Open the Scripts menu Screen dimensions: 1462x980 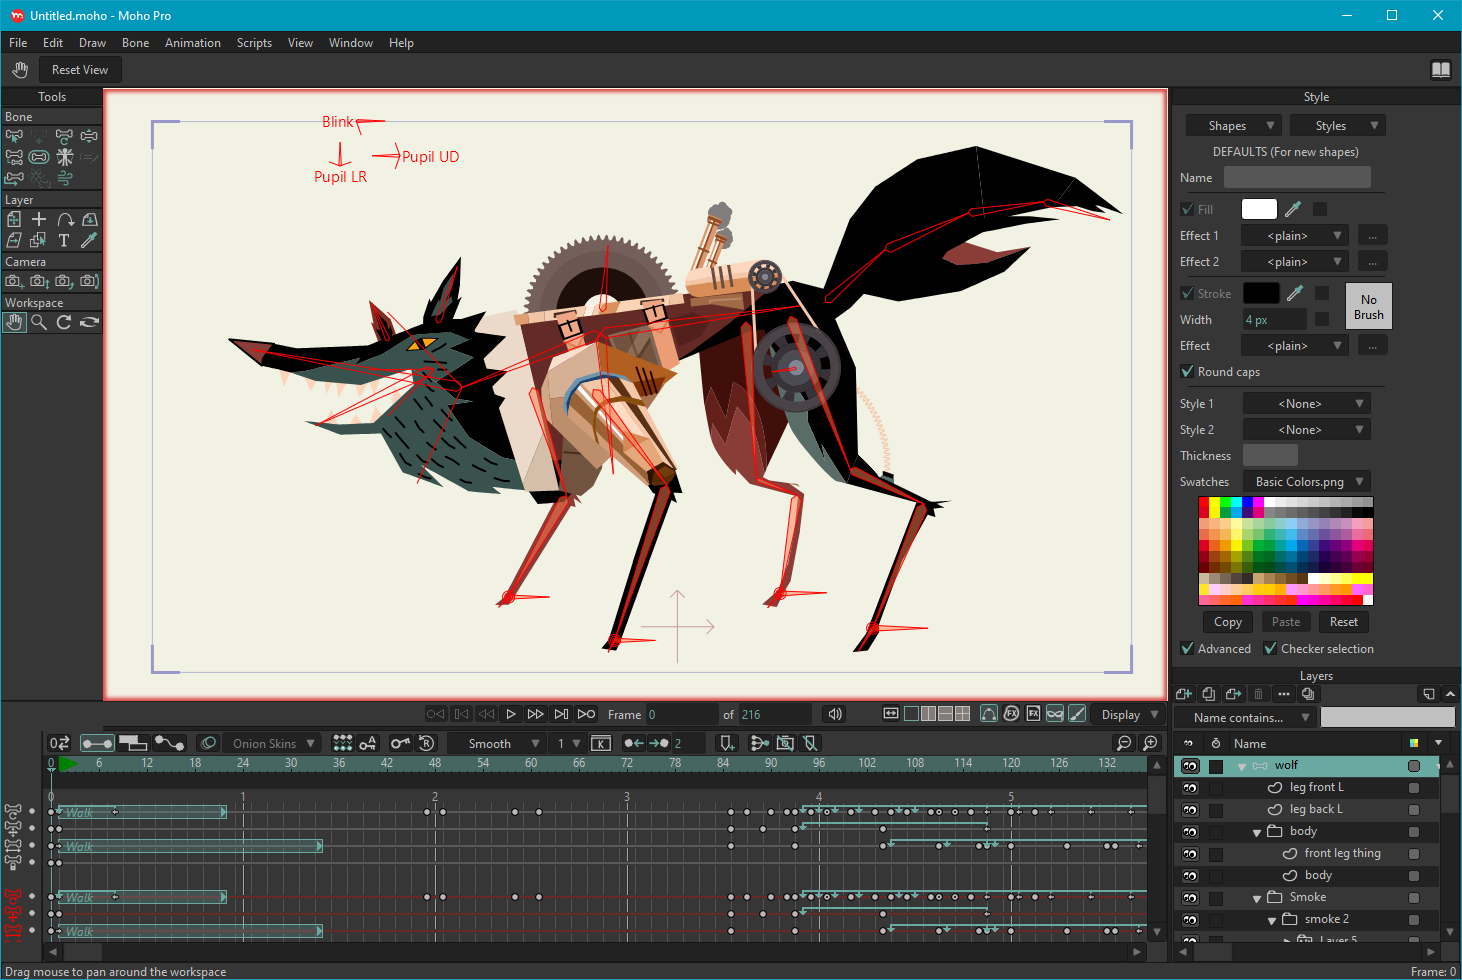tap(254, 43)
